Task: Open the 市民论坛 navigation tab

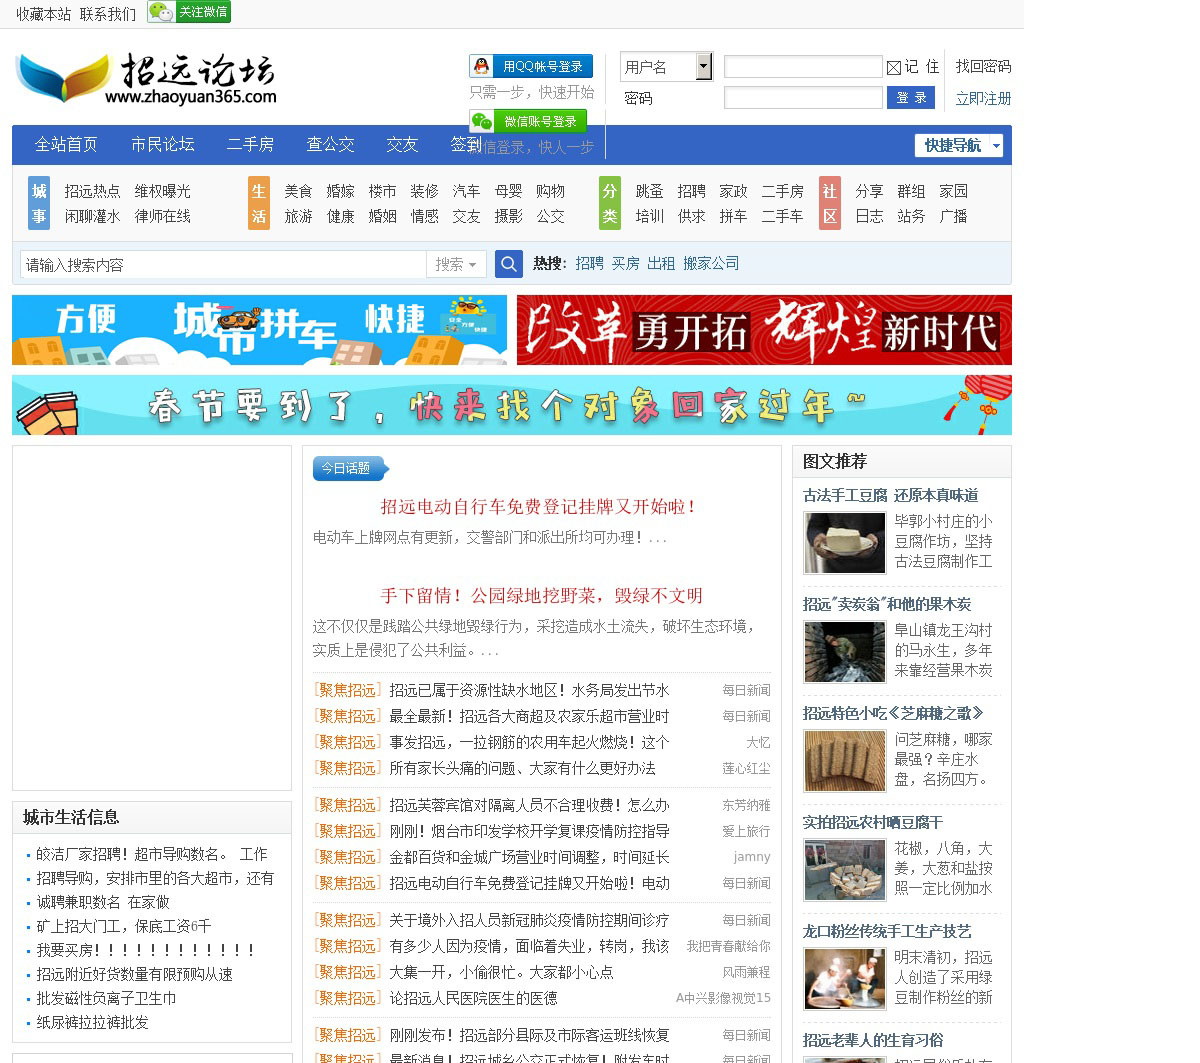Action: pos(163,144)
